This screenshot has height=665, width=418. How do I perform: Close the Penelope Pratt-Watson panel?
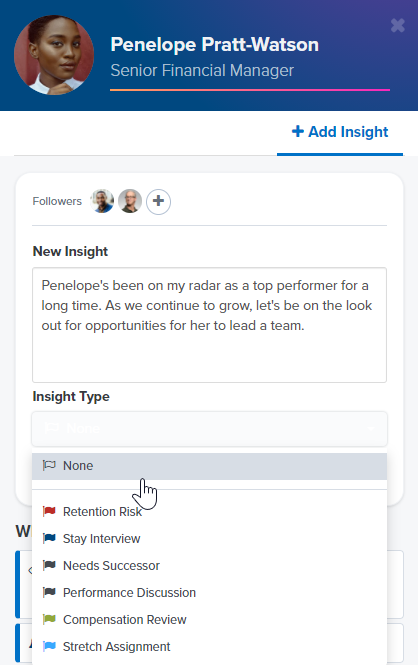[398, 25]
